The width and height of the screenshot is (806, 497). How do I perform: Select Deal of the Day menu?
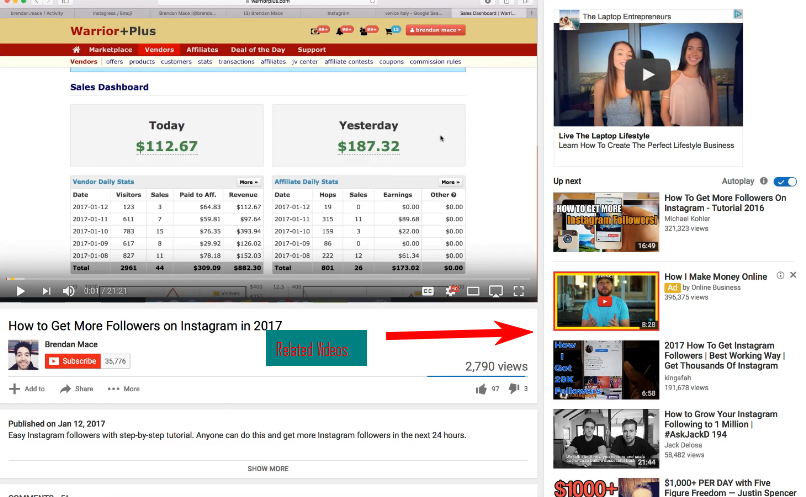(x=258, y=50)
